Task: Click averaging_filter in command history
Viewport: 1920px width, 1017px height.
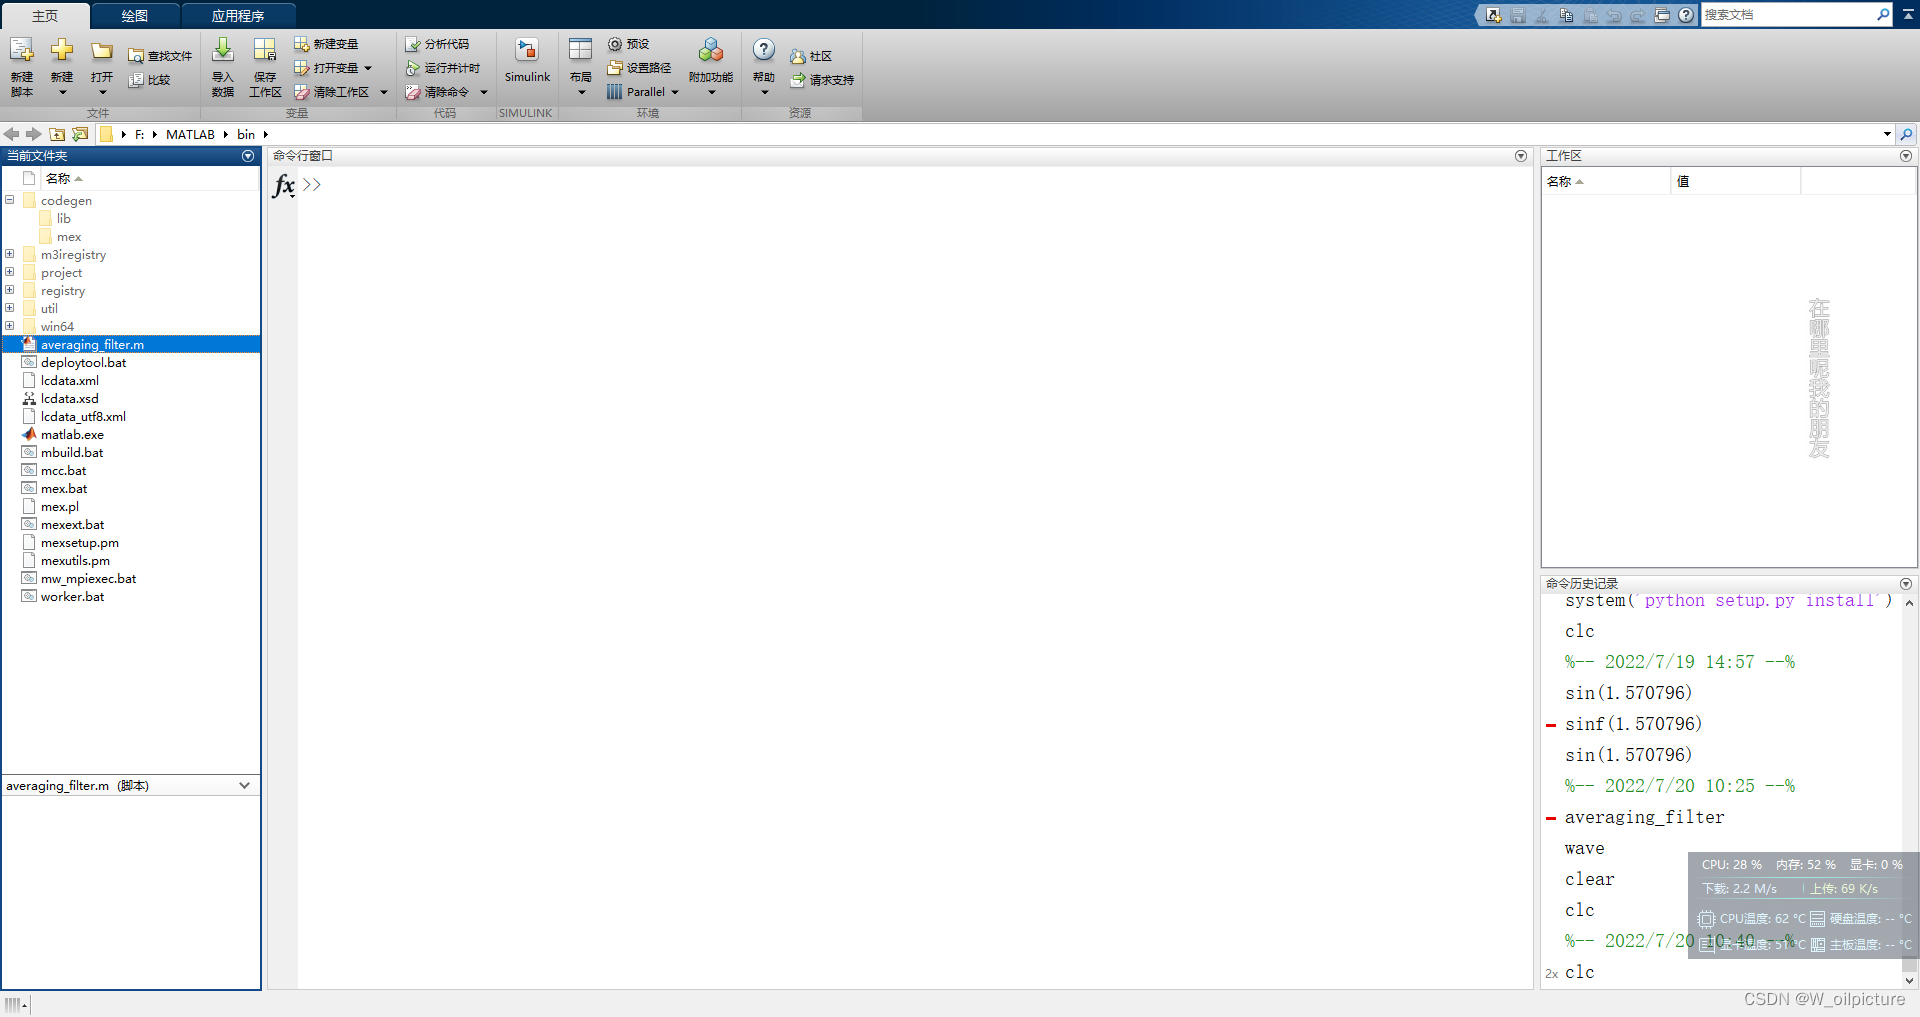Action: (x=1645, y=817)
